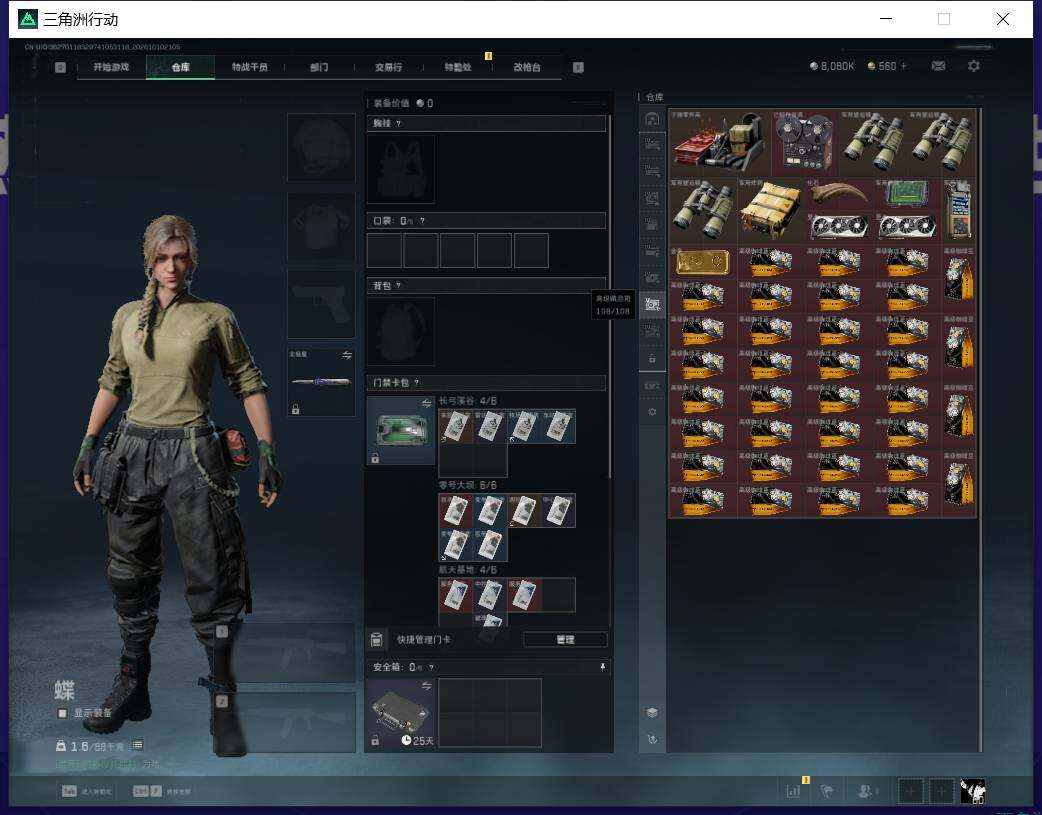Click the equipment panel vertical scrollbar
The width and height of the screenshot is (1042, 815).
(x=609, y=296)
